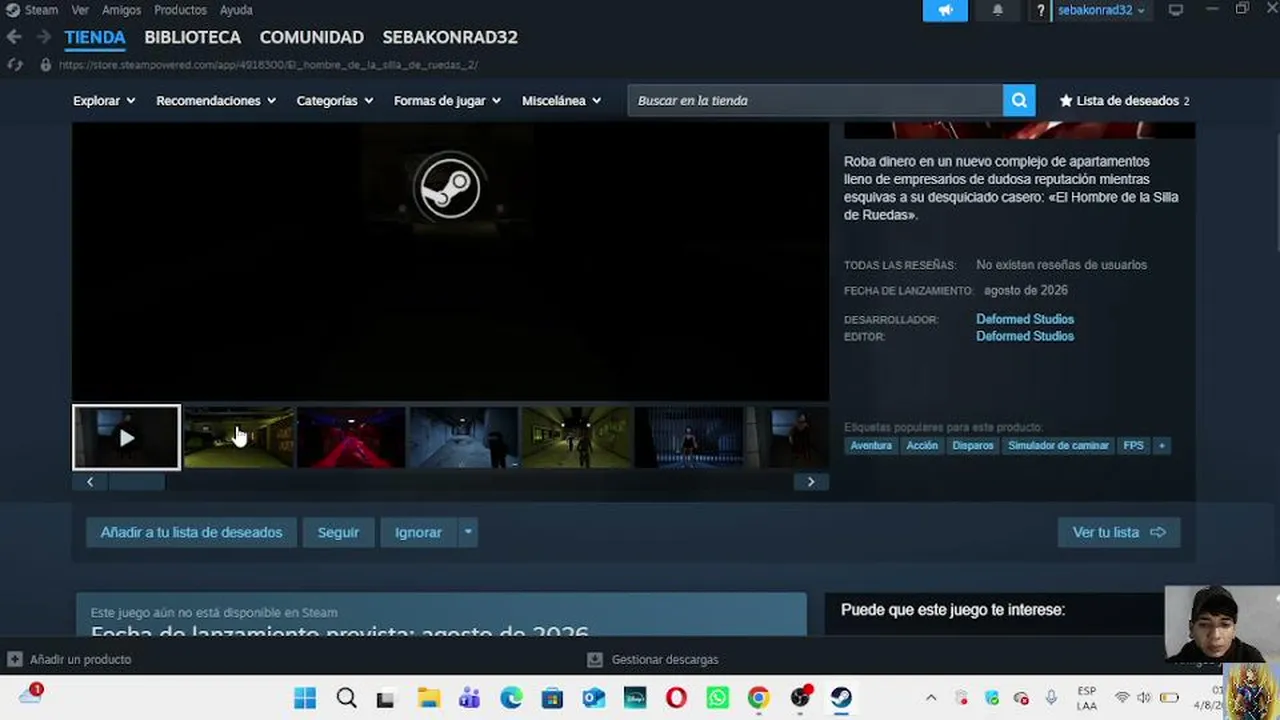Open the Categorías dropdown
1280x720 pixels.
pyautogui.click(x=335, y=100)
